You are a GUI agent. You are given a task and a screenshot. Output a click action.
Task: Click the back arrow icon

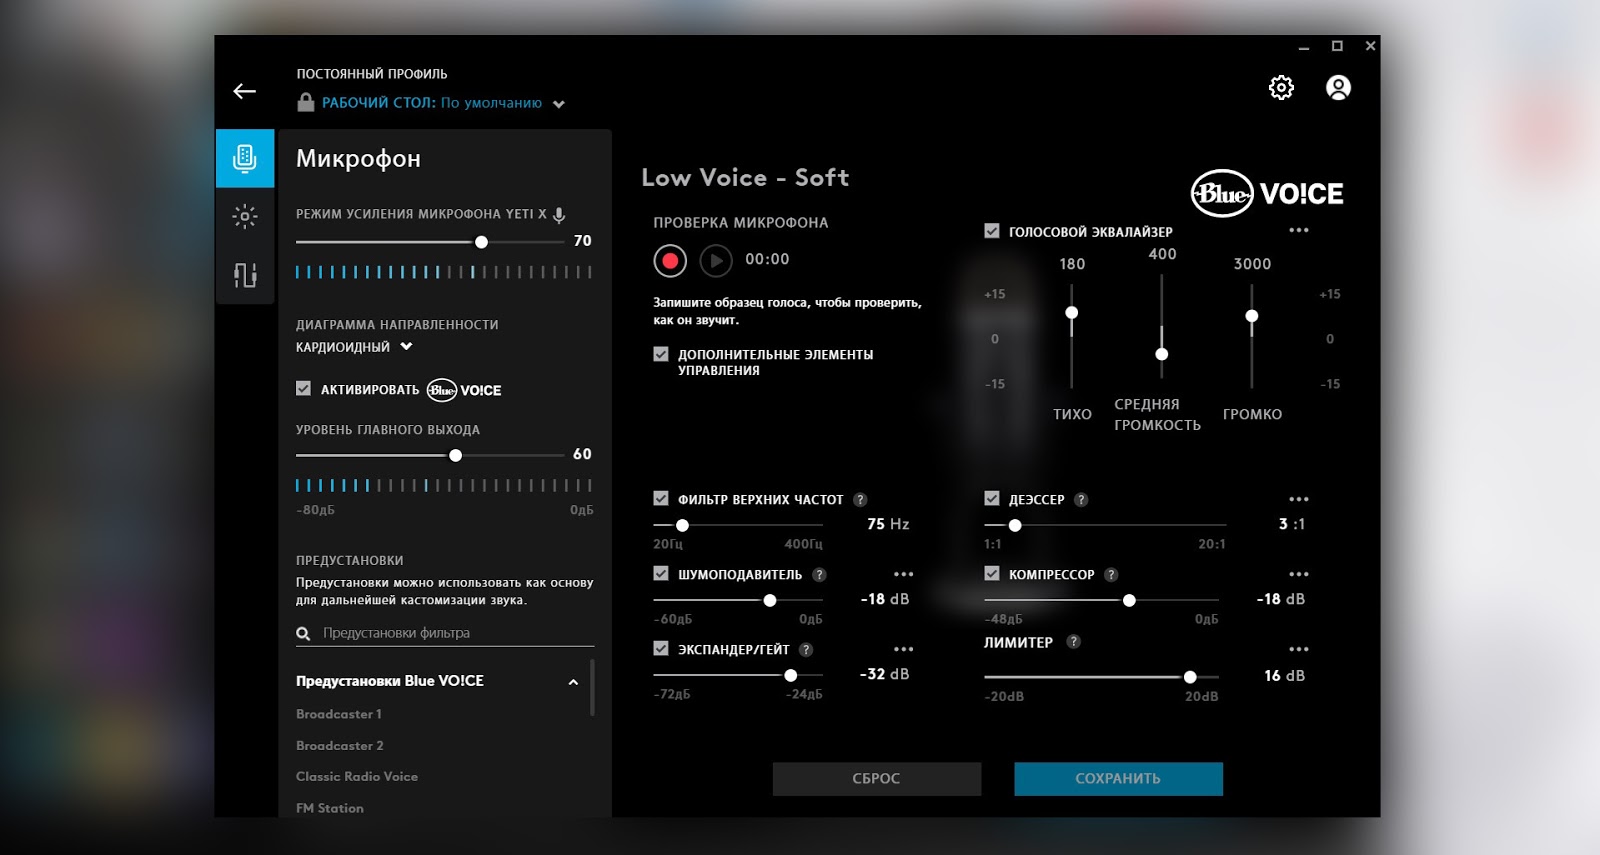pyautogui.click(x=244, y=91)
